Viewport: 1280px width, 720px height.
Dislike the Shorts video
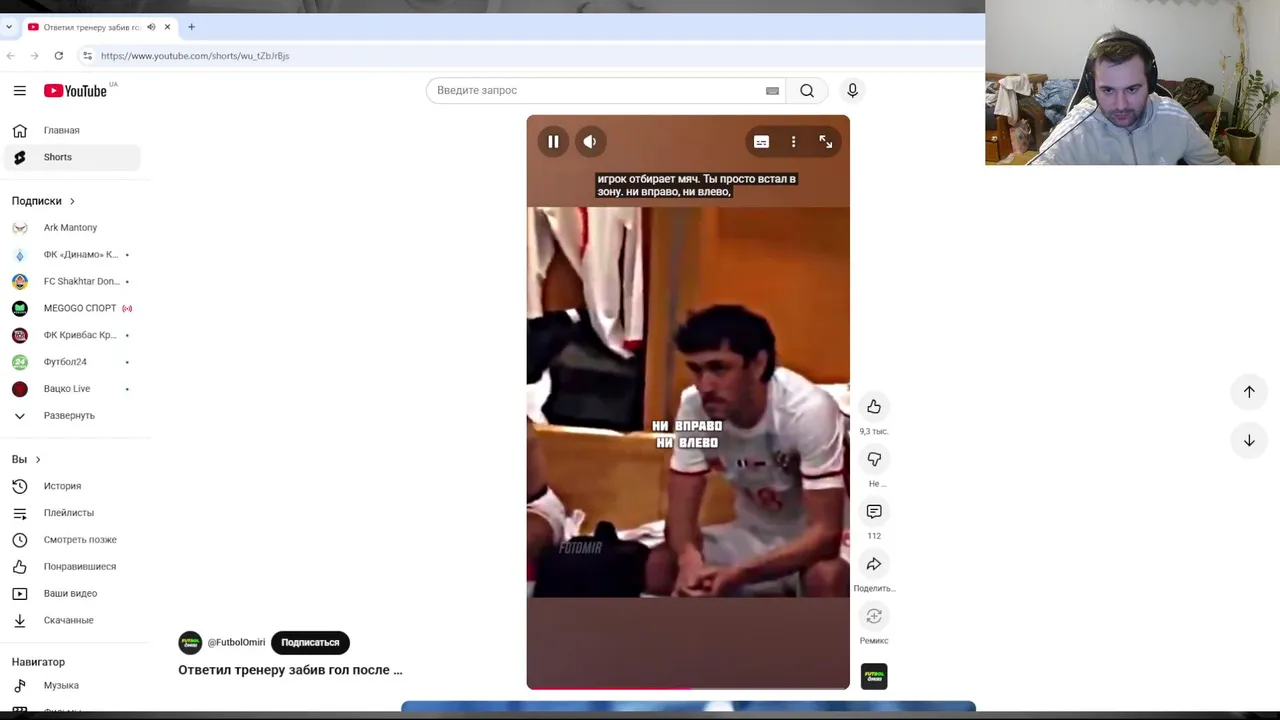874,459
